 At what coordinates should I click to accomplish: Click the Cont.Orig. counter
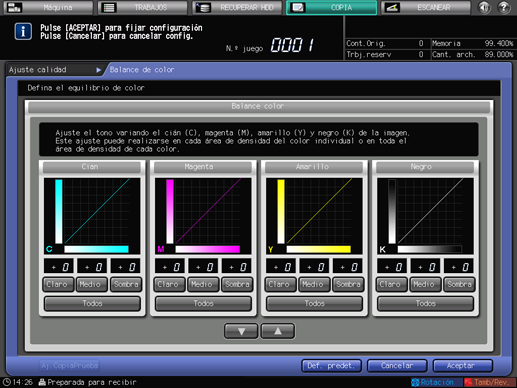click(385, 43)
